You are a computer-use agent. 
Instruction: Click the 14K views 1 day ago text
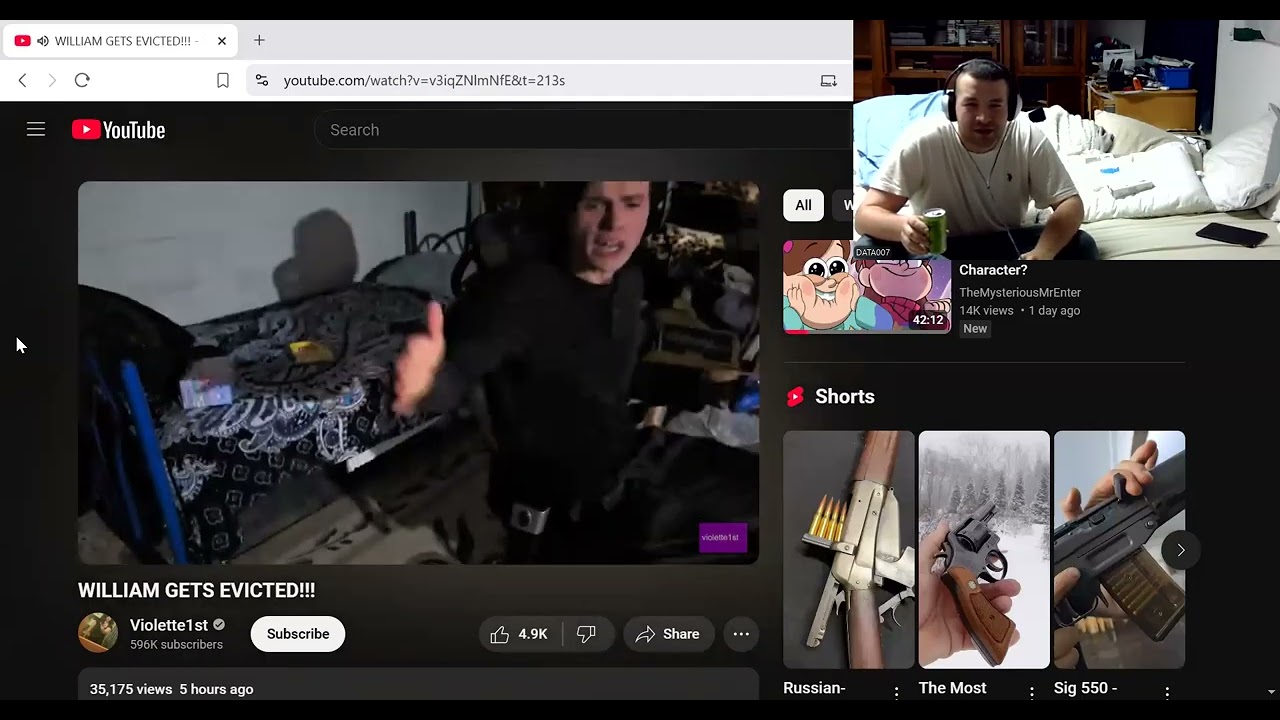click(x=1020, y=311)
